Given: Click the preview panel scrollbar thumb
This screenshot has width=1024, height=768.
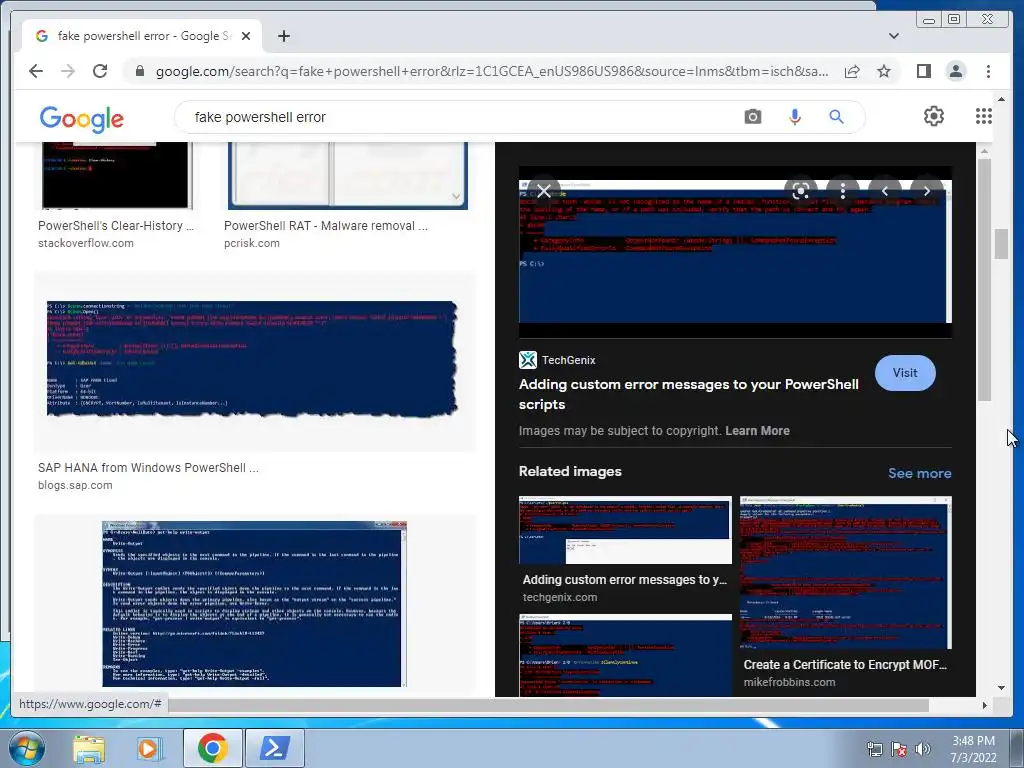Looking at the screenshot, I should [x=985, y=280].
